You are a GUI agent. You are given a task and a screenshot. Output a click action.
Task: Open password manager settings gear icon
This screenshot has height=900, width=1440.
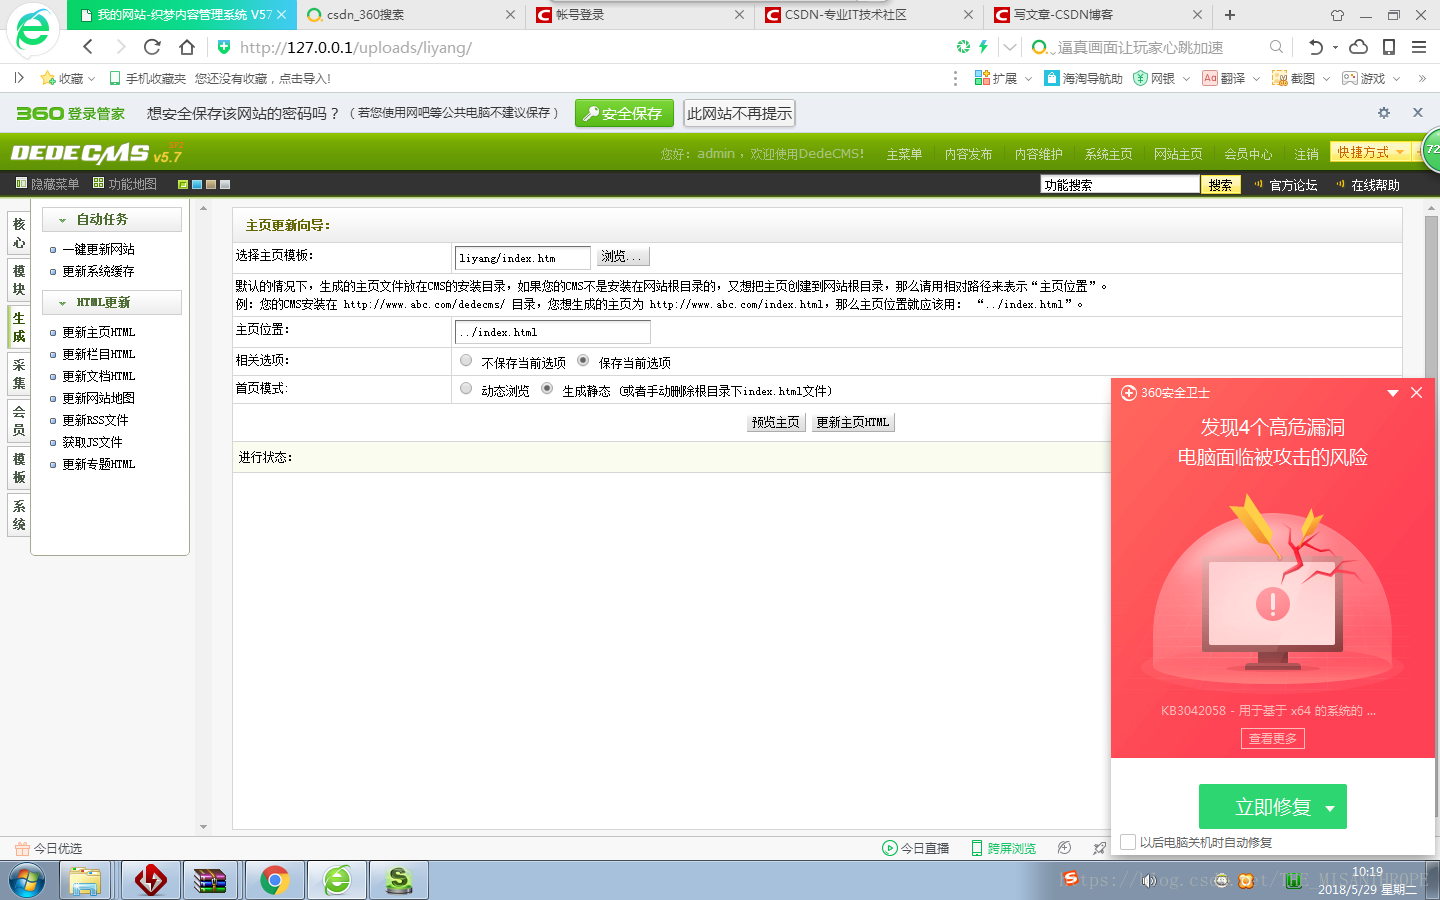[x=1384, y=113]
